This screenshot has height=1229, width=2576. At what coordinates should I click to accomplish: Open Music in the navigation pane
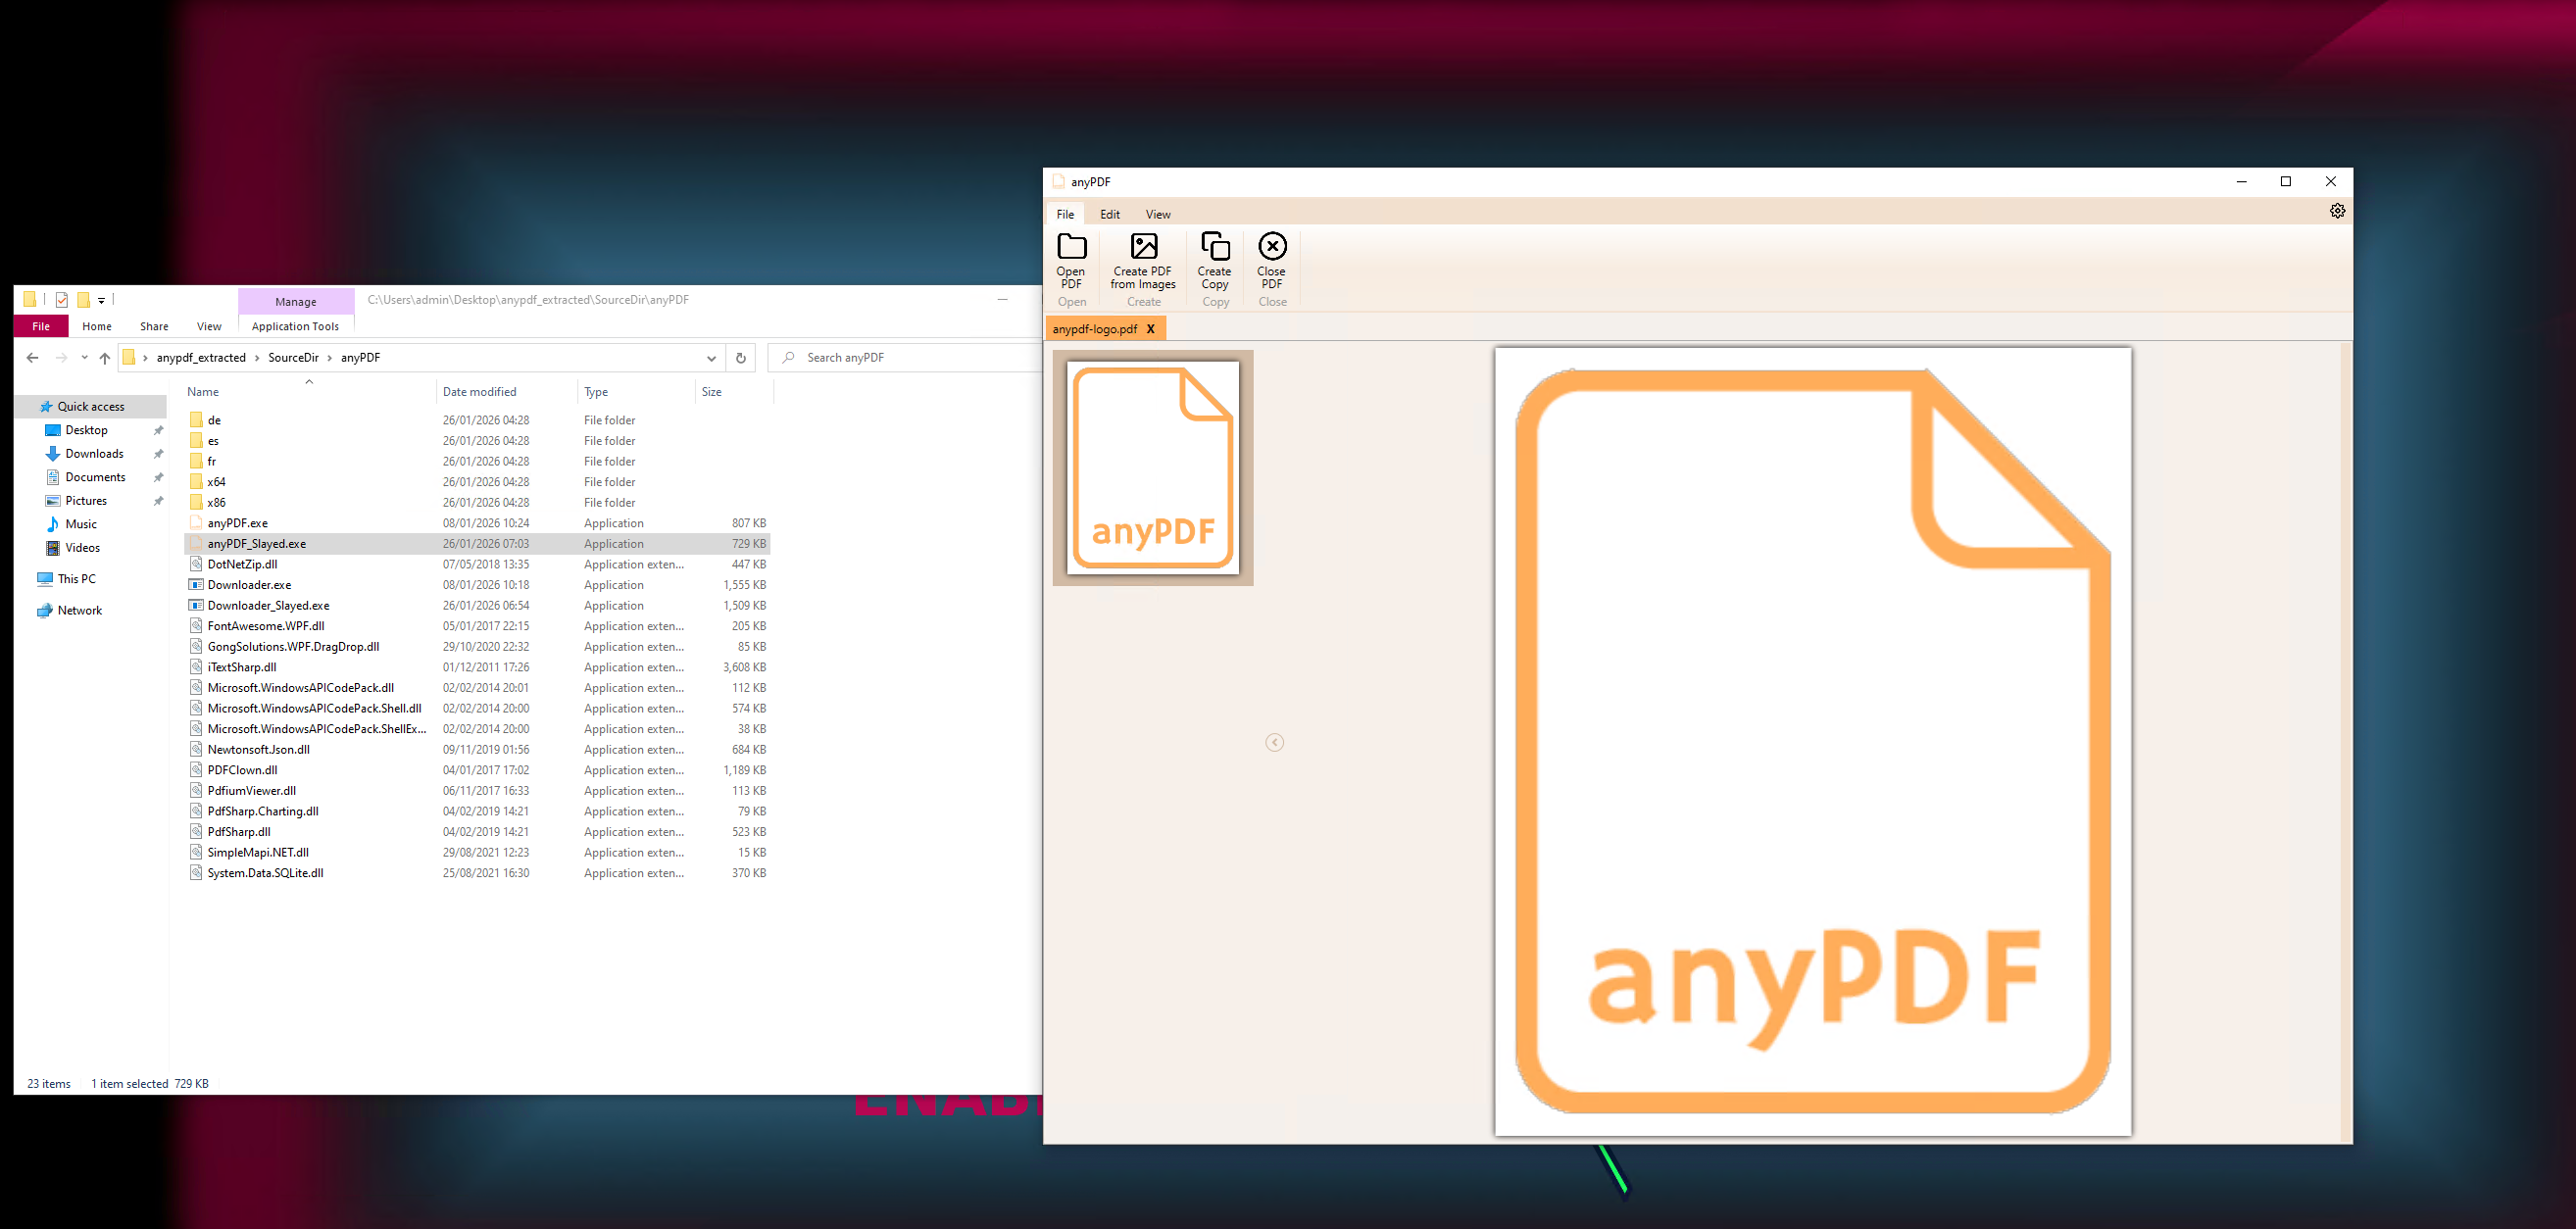(x=81, y=524)
